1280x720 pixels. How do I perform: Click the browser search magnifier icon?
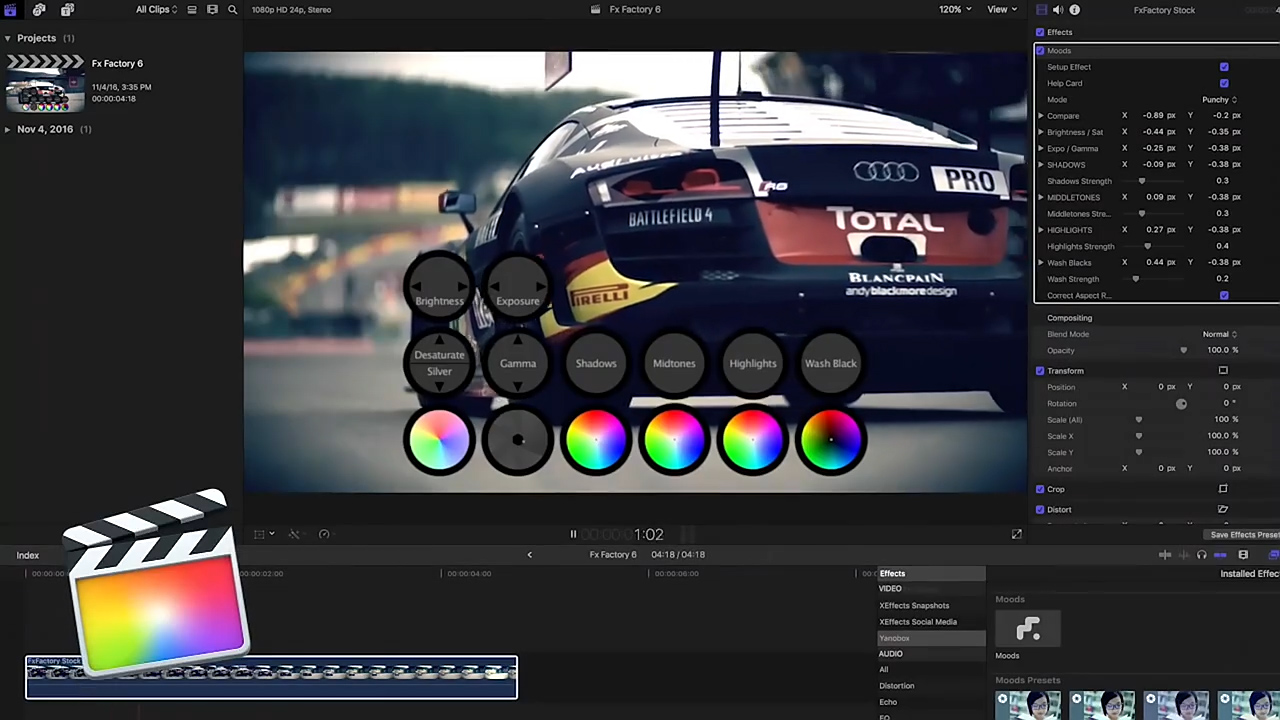click(x=233, y=10)
